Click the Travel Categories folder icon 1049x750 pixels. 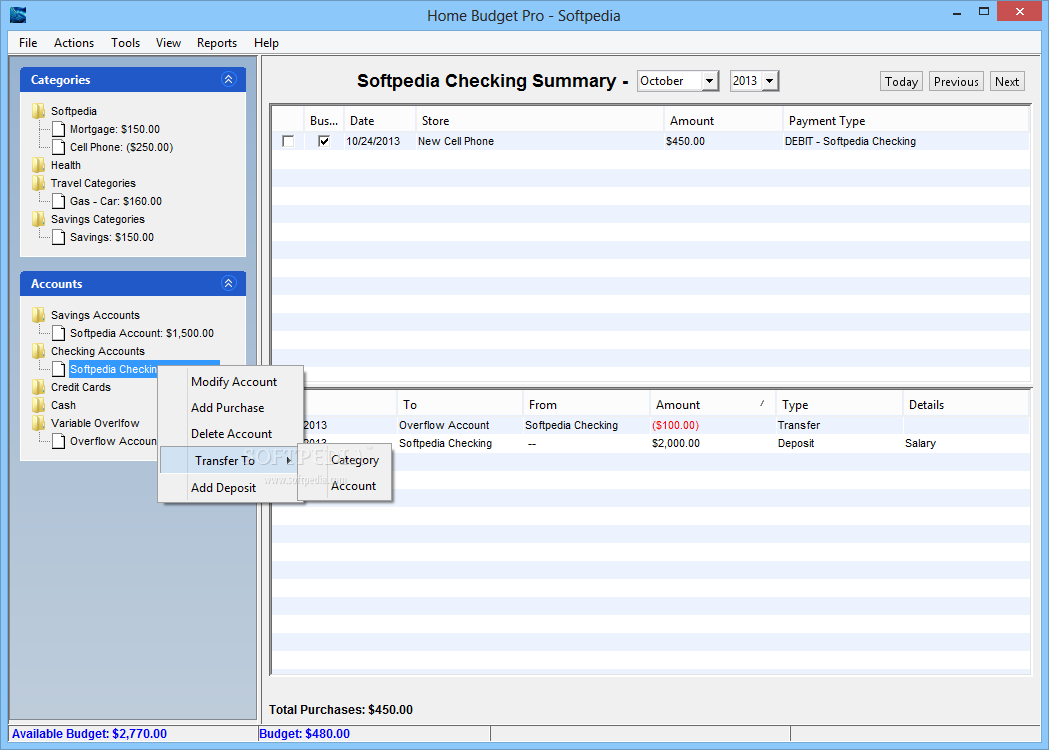coord(39,183)
